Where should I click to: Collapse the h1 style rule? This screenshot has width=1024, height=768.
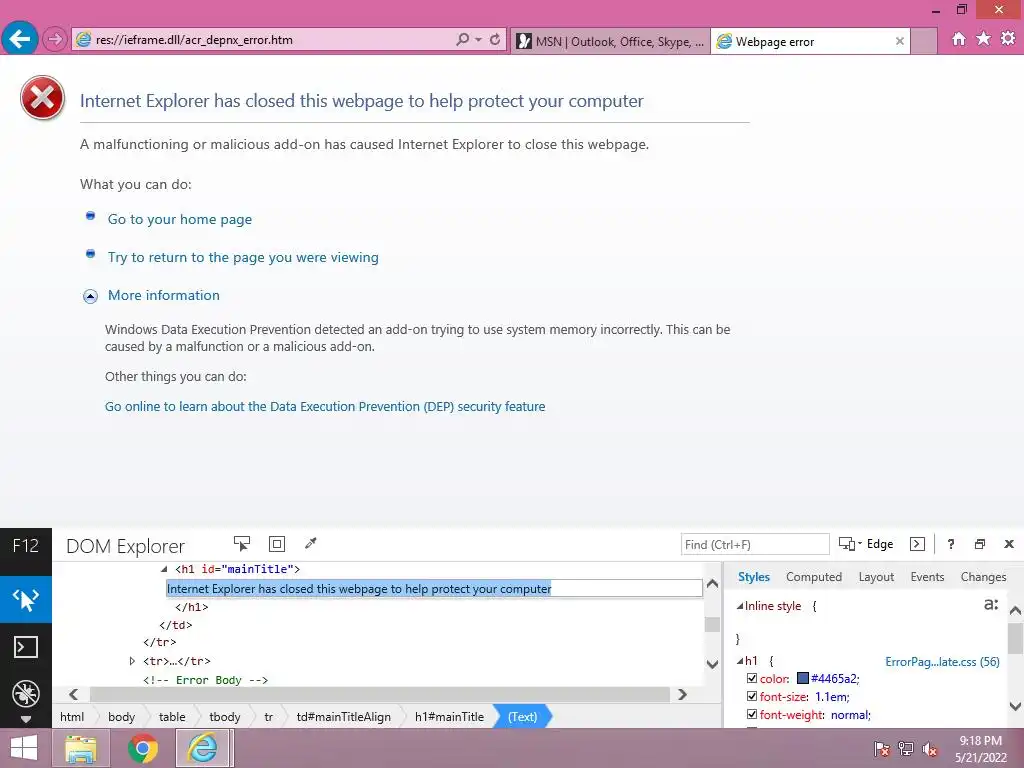pyautogui.click(x=740, y=661)
